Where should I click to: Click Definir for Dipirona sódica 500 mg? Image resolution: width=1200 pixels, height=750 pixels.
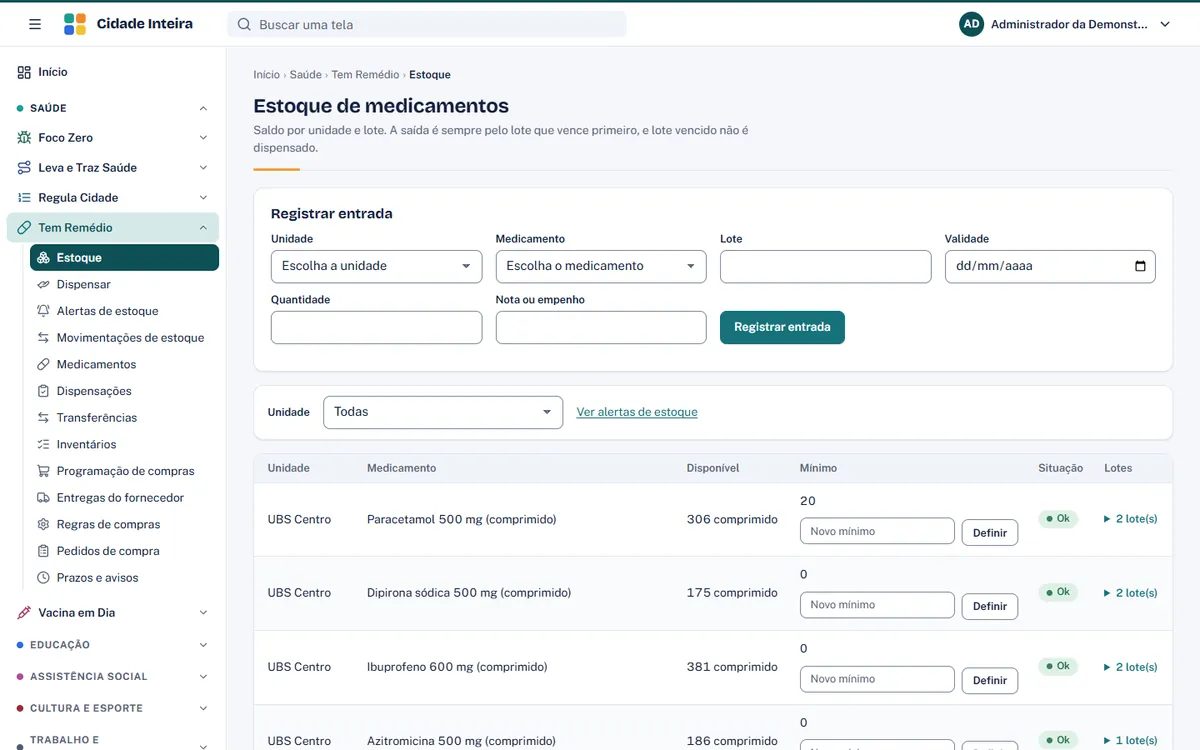click(990, 606)
